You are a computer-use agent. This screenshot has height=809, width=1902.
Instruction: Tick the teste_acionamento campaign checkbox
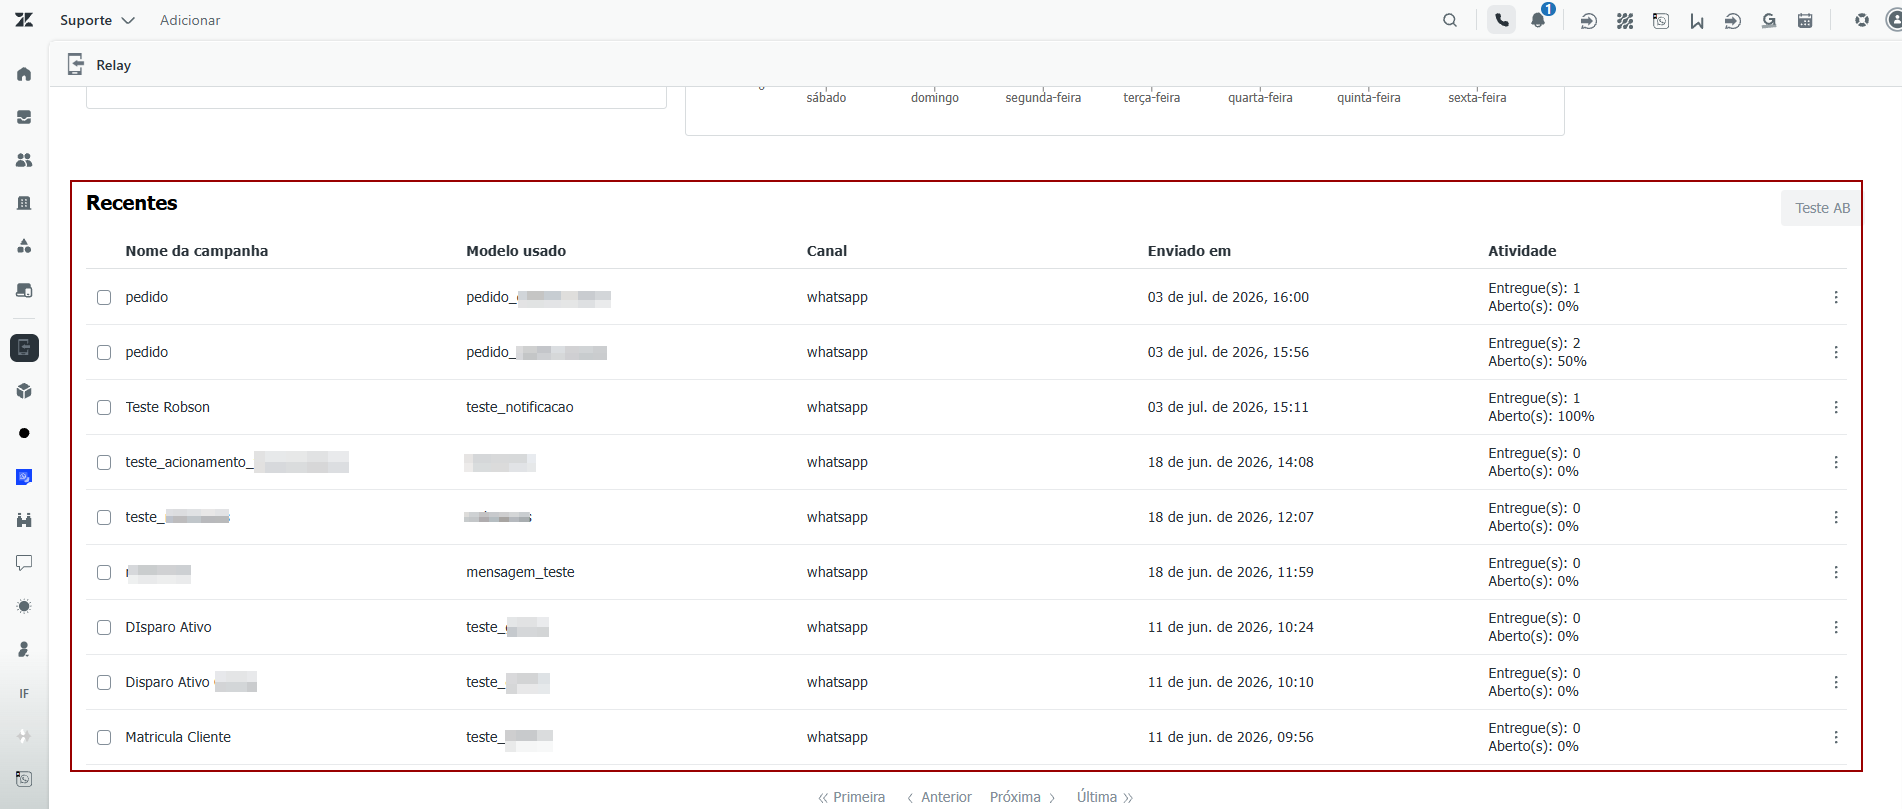(x=104, y=462)
